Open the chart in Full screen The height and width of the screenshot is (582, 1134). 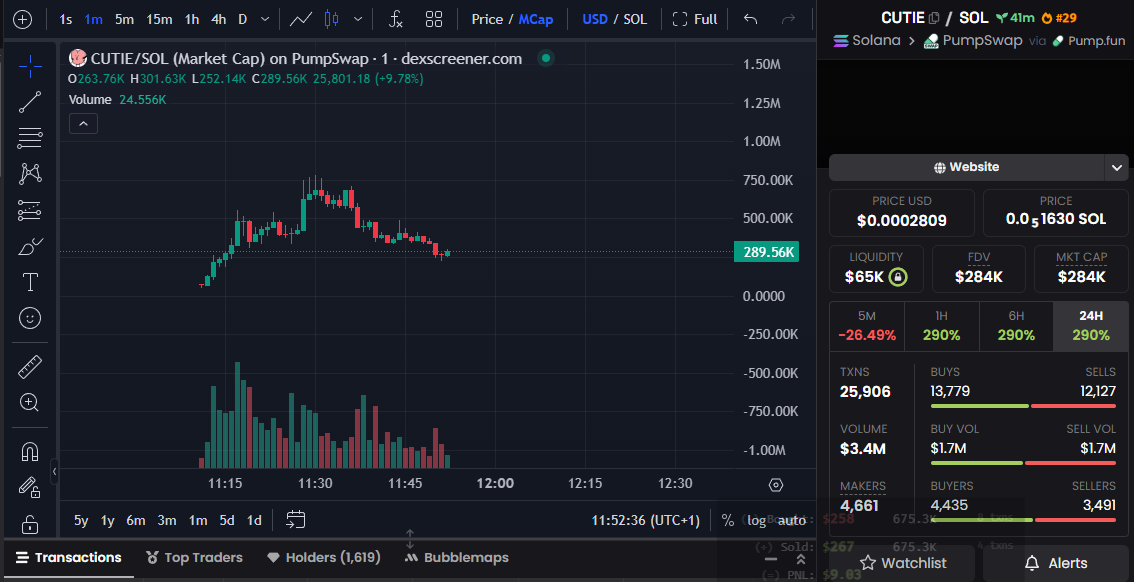pos(695,20)
